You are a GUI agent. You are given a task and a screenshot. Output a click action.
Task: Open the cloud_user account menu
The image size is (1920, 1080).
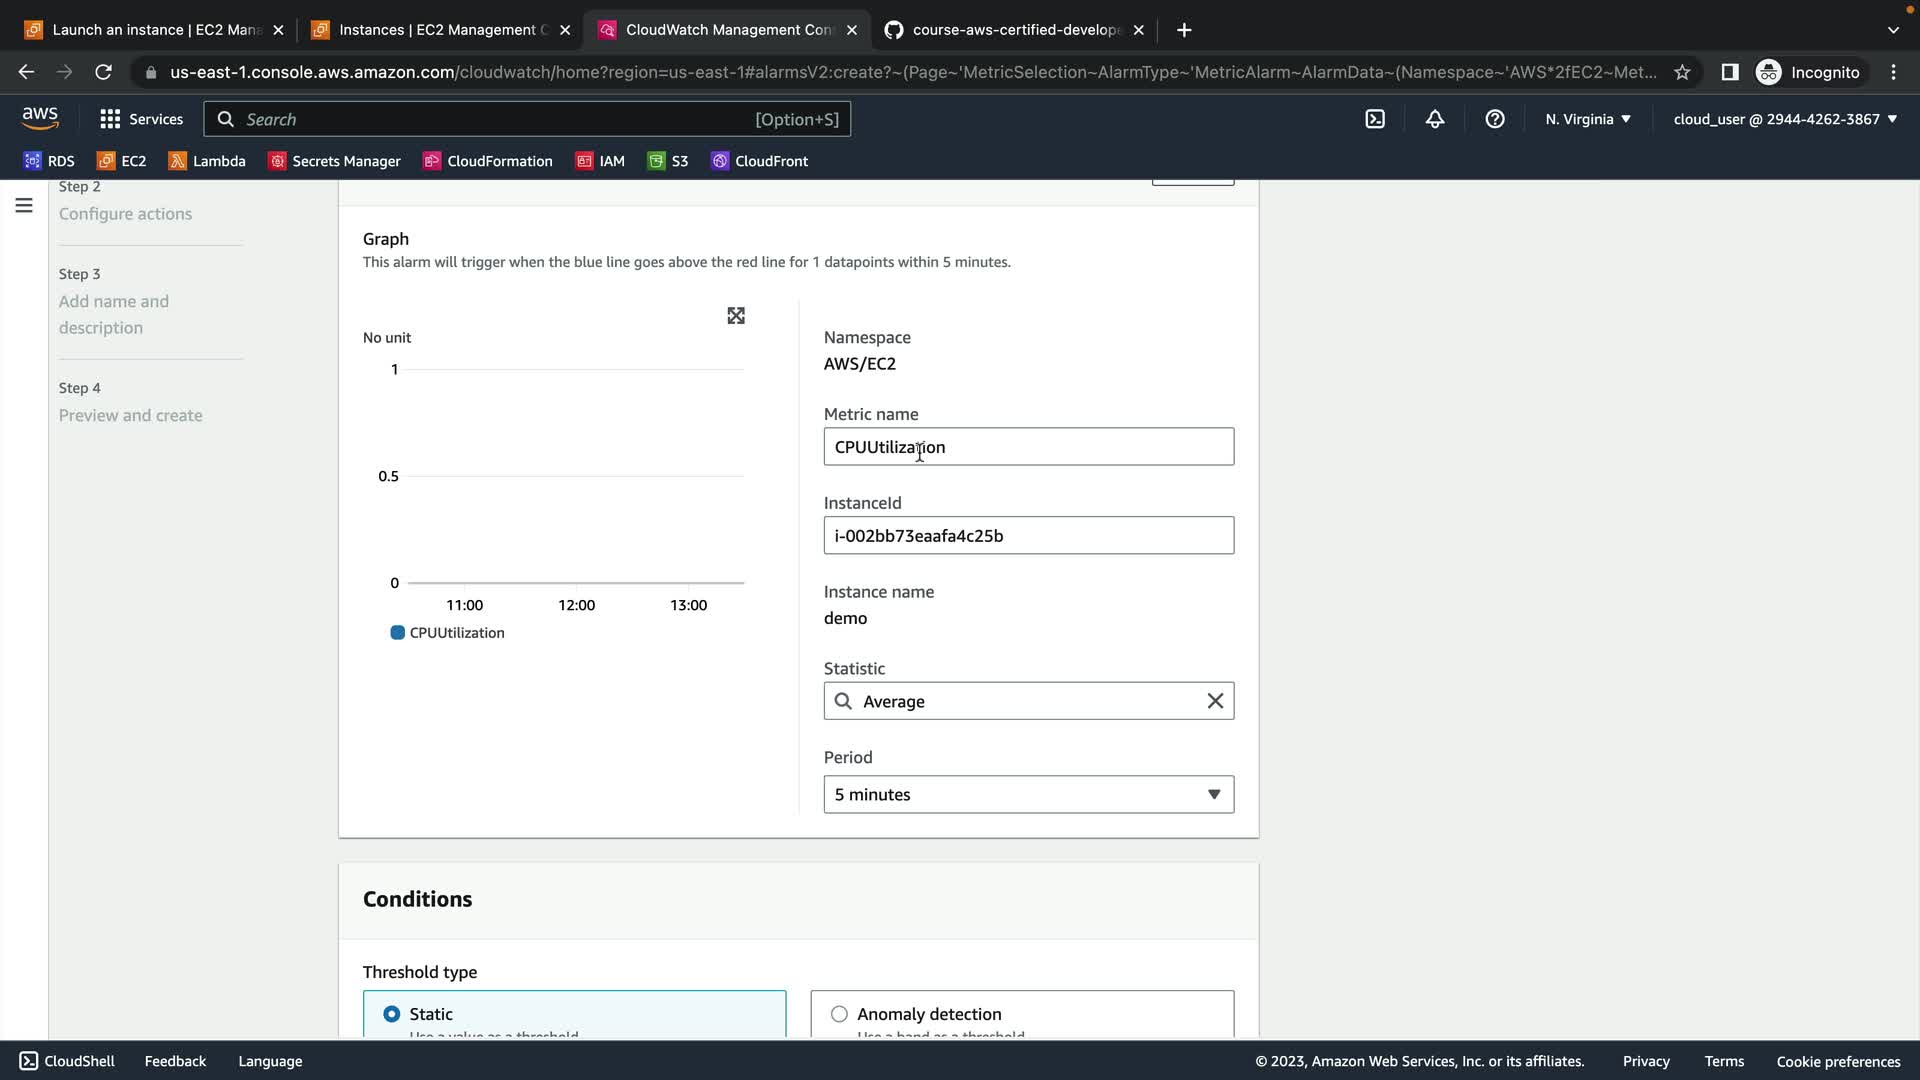coord(1785,119)
